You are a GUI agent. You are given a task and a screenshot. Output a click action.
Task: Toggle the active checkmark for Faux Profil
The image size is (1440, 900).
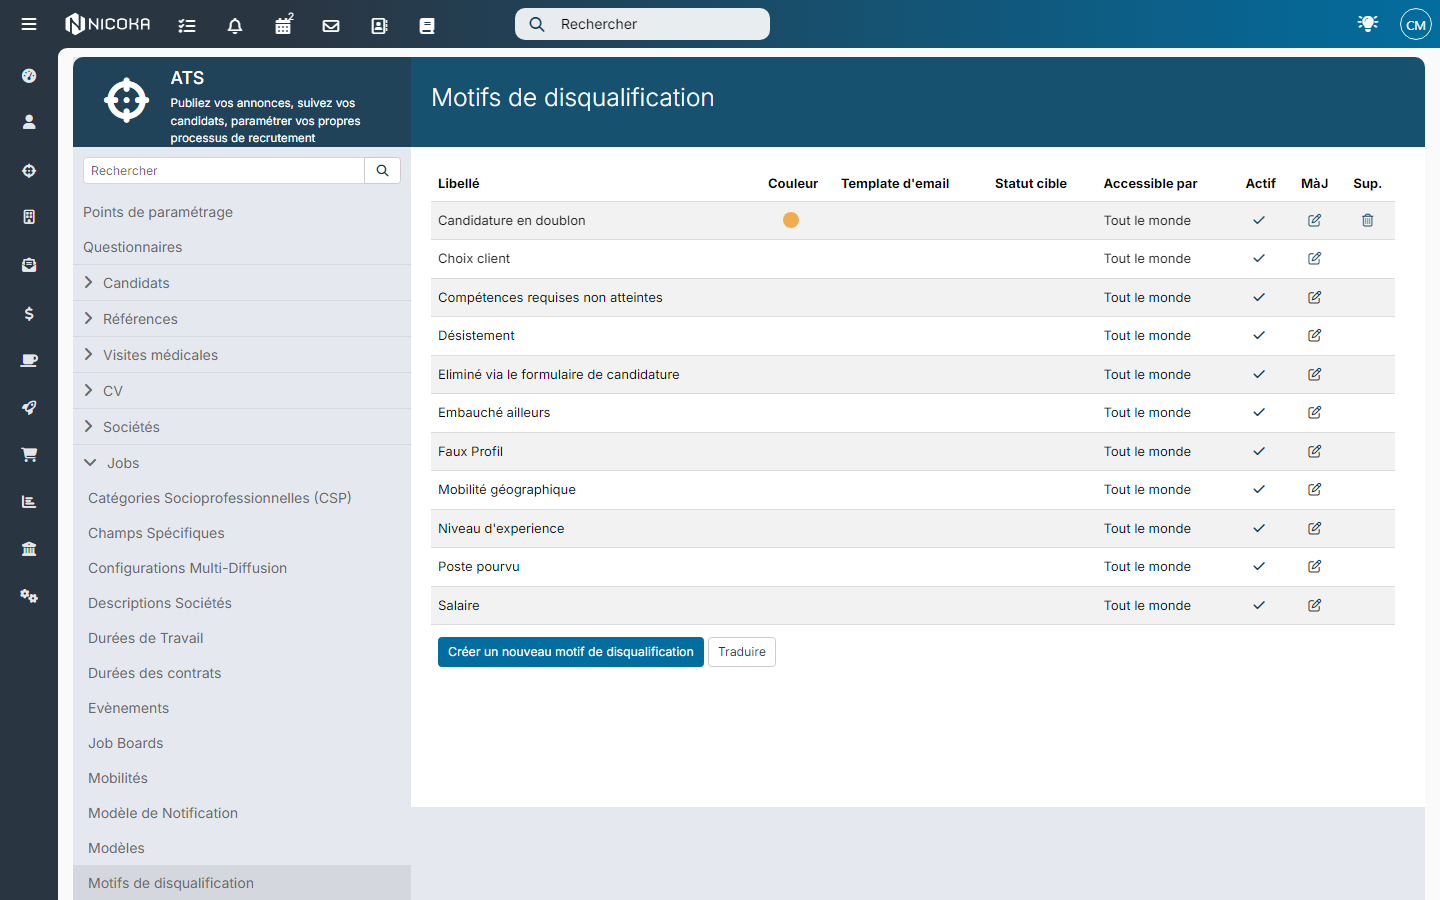pos(1259,451)
